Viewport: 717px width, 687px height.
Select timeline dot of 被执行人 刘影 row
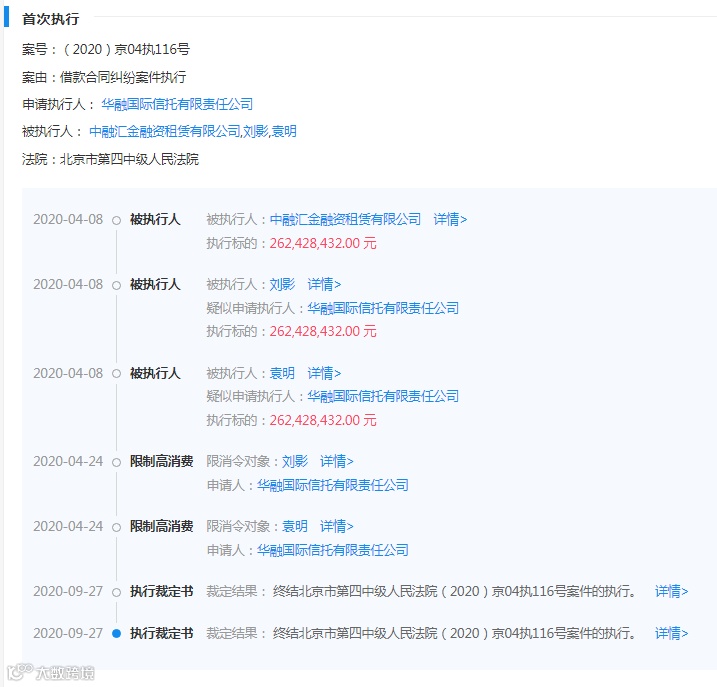117,285
